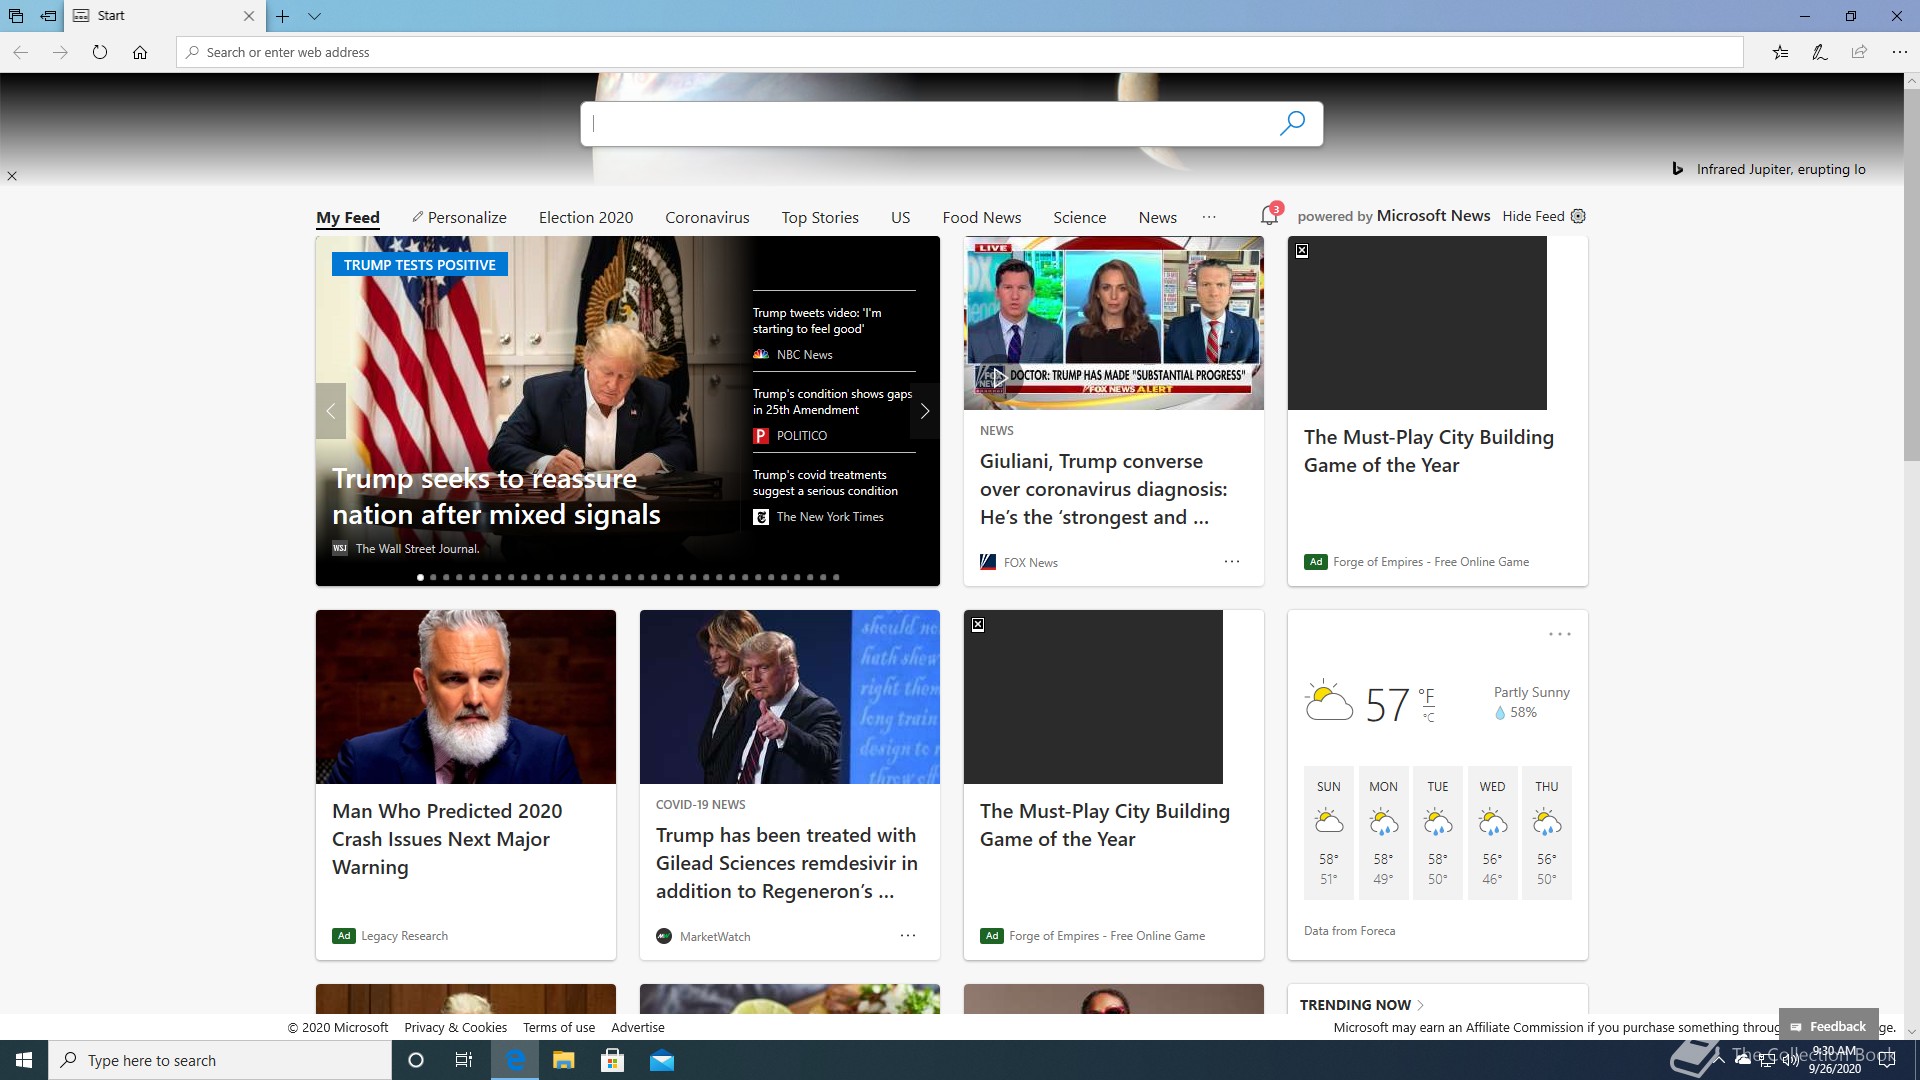Go to previous carousel story
This screenshot has width=1920, height=1080.
point(331,411)
